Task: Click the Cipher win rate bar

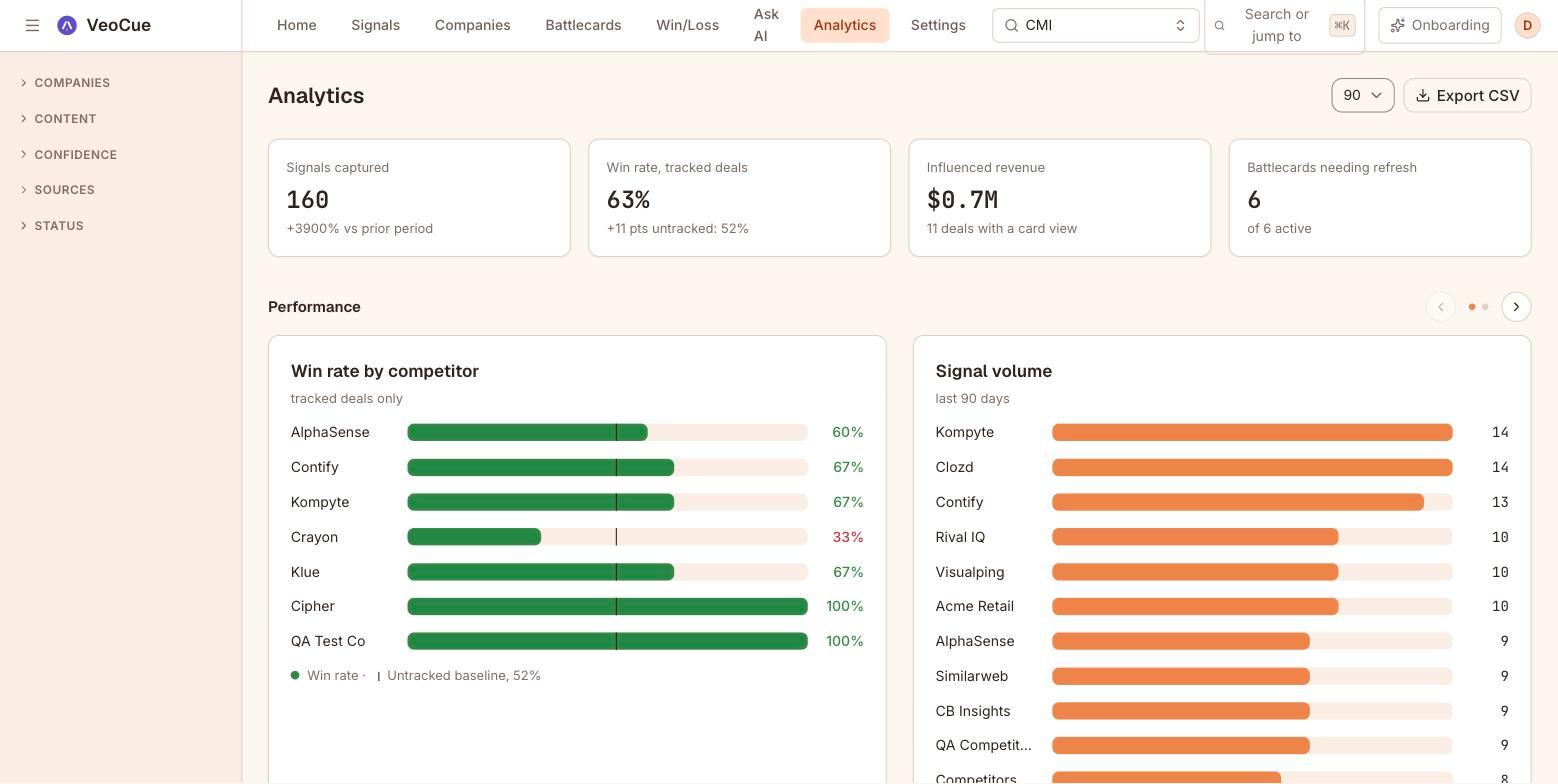Action: (x=607, y=606)
